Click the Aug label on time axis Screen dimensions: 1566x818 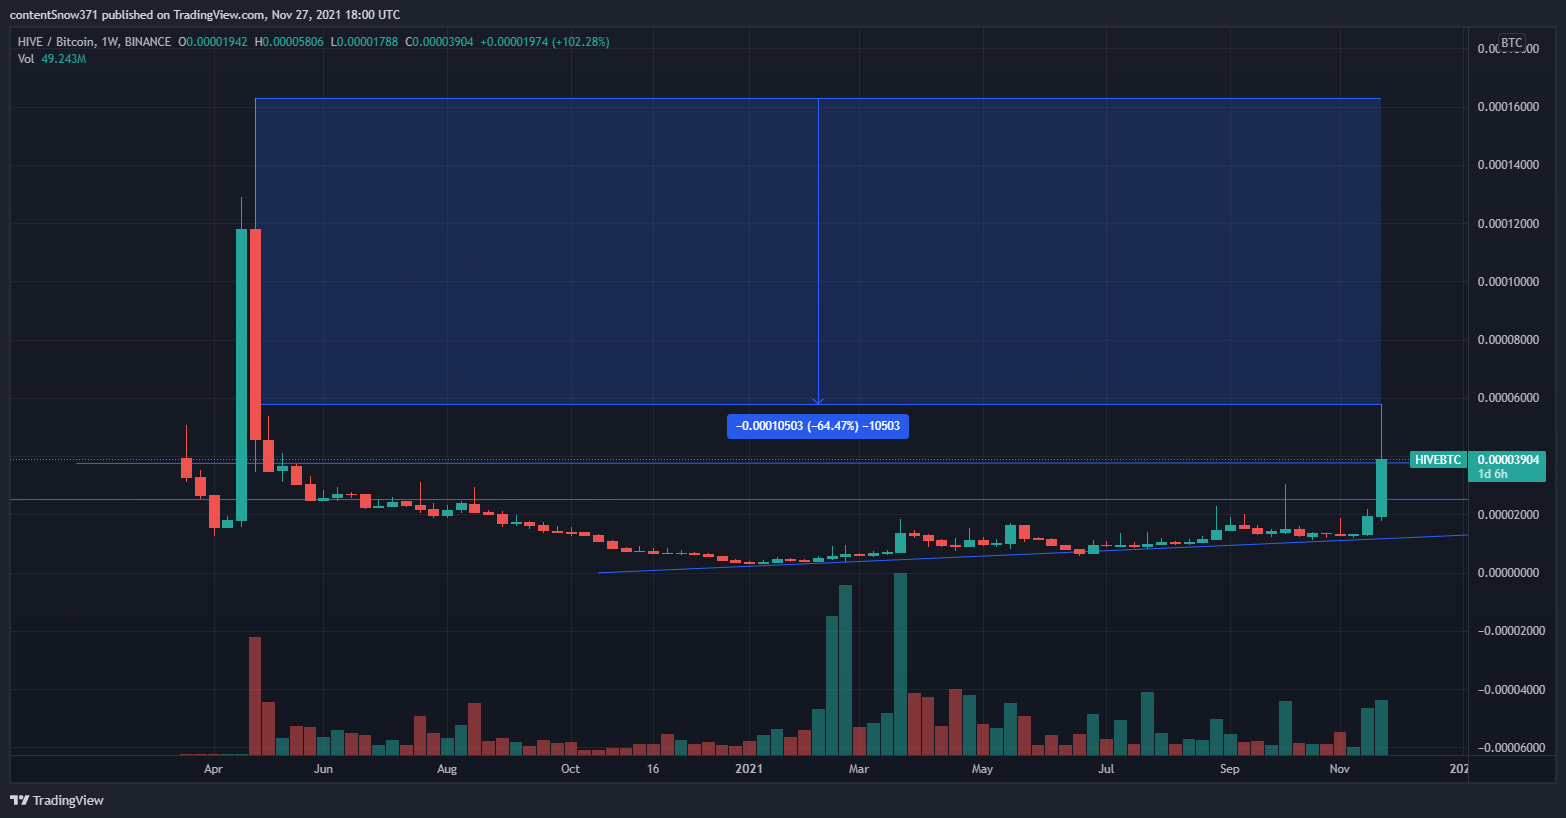click(447, 769)
